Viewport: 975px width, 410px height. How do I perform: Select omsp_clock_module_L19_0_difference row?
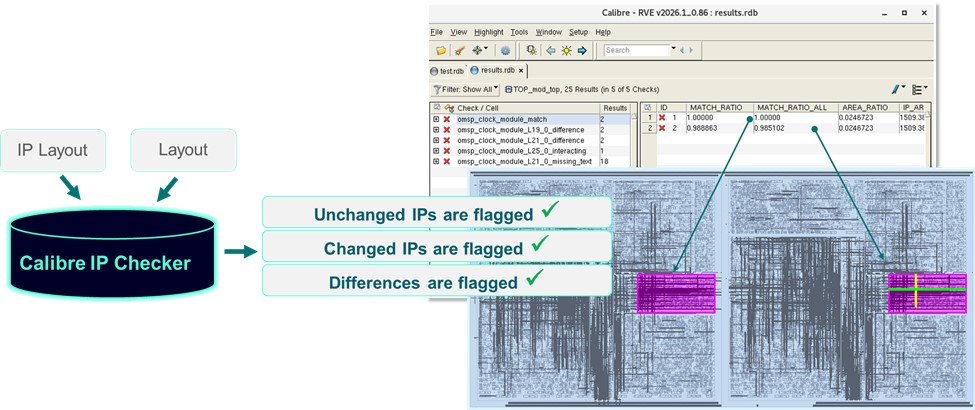[x=530, y=129]
